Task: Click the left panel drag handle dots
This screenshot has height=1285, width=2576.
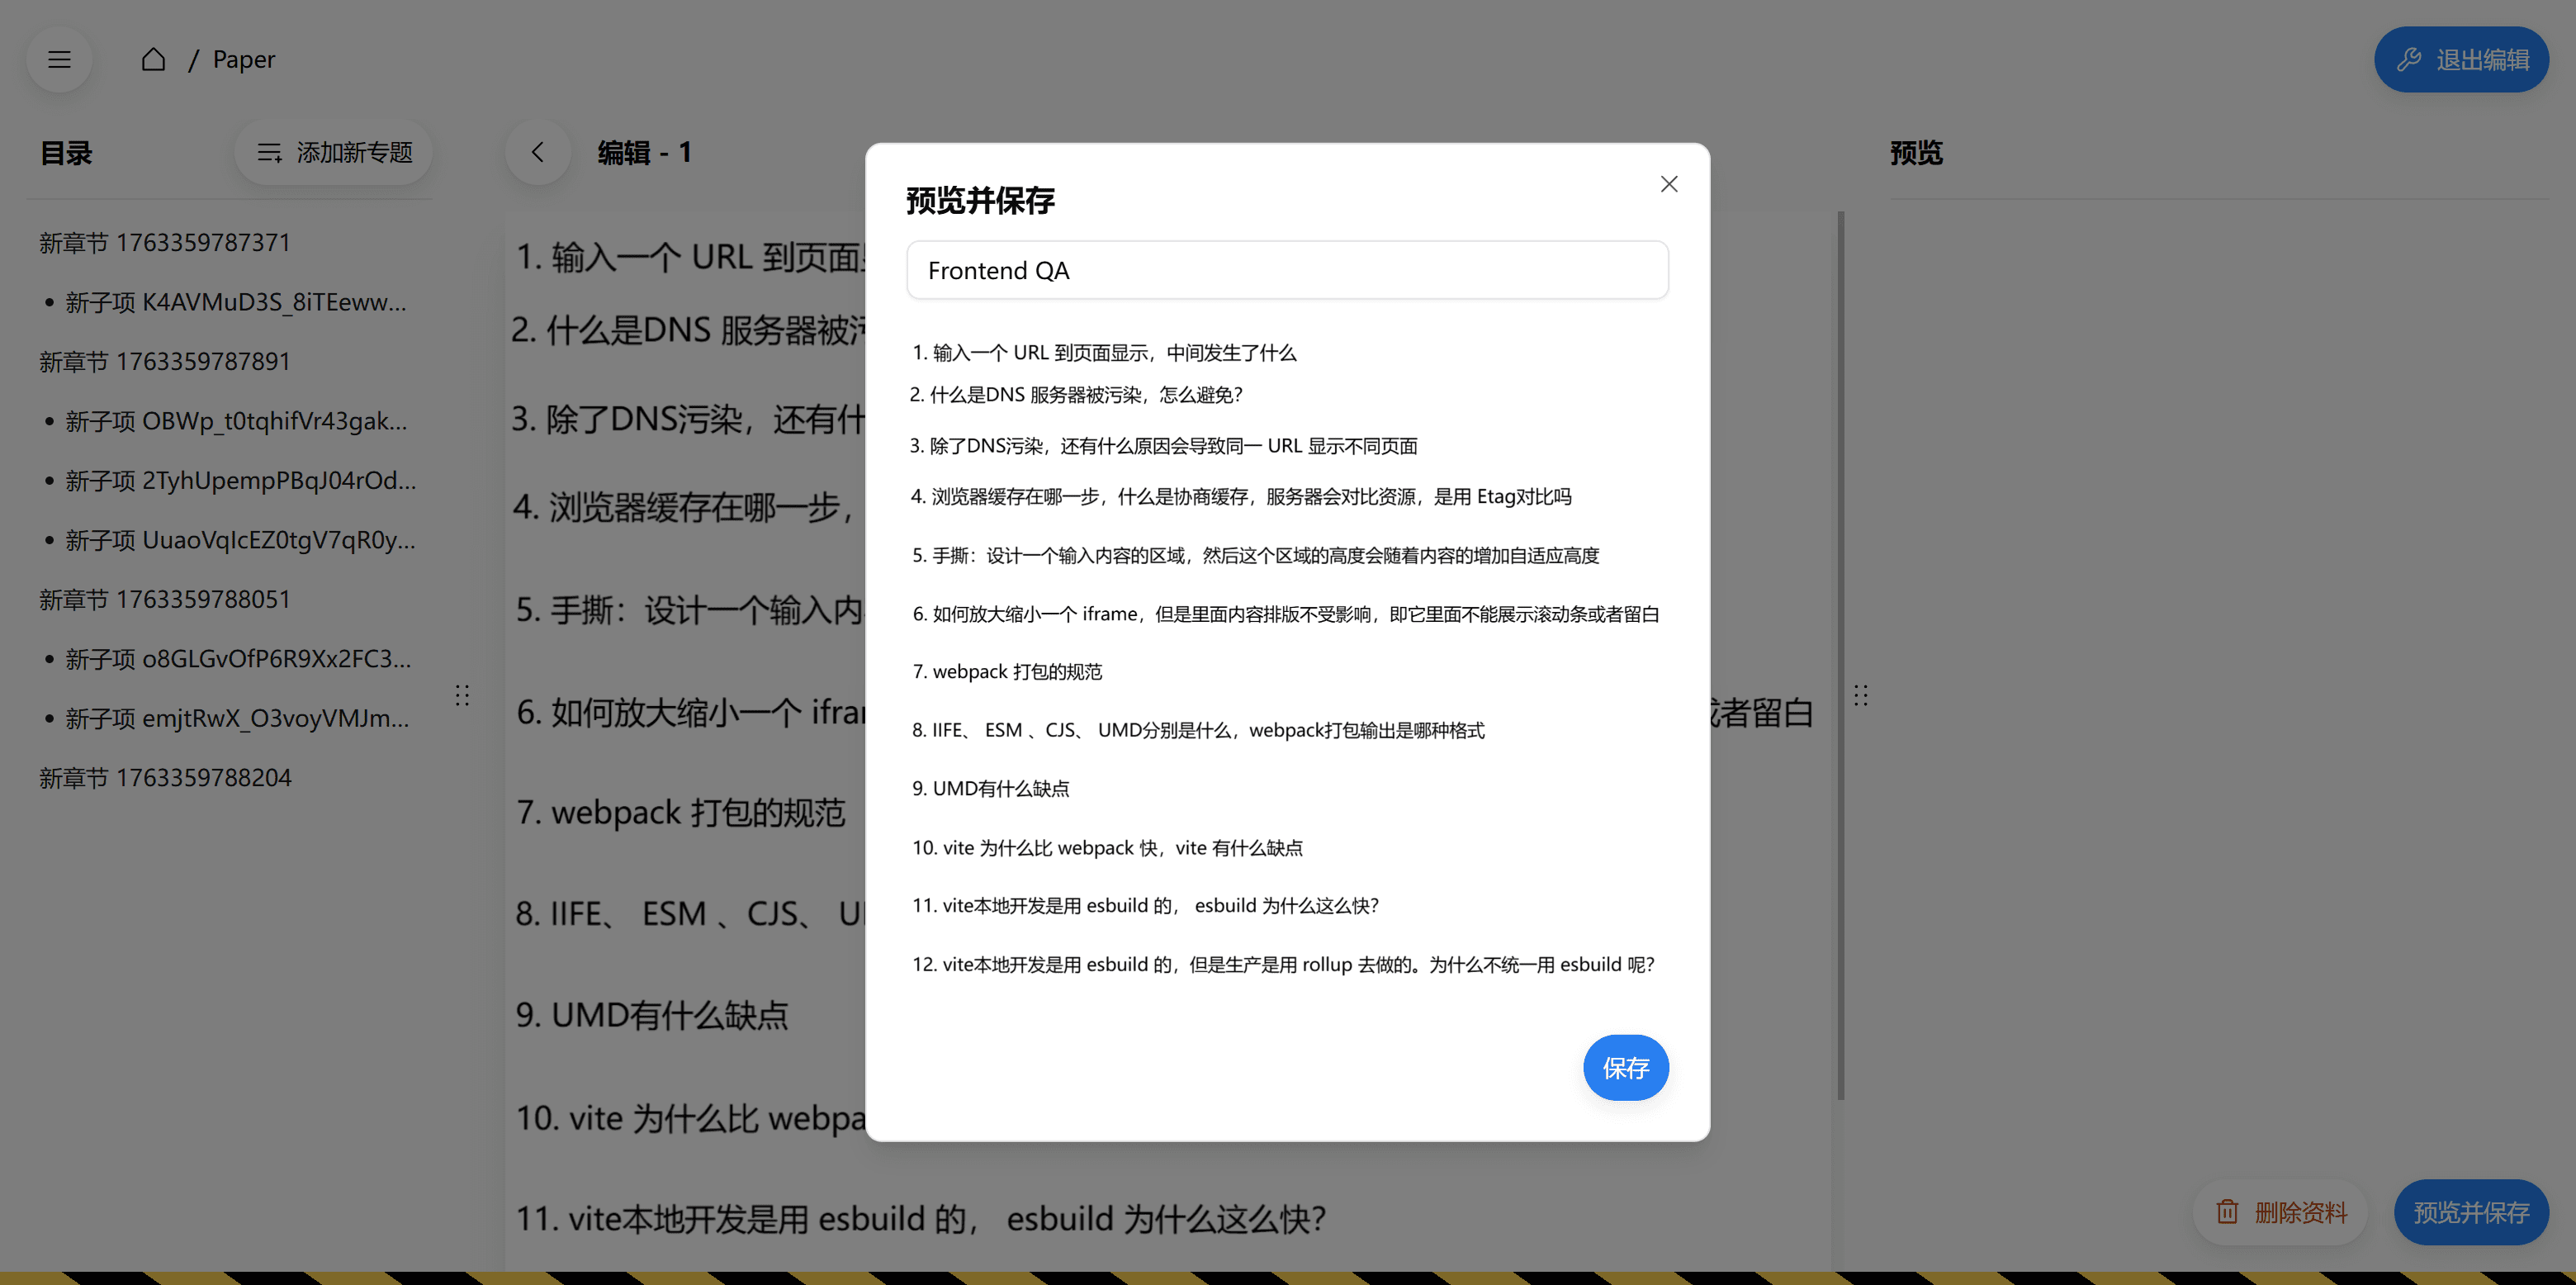Action: pyautogui.click(x=462, y=695)
